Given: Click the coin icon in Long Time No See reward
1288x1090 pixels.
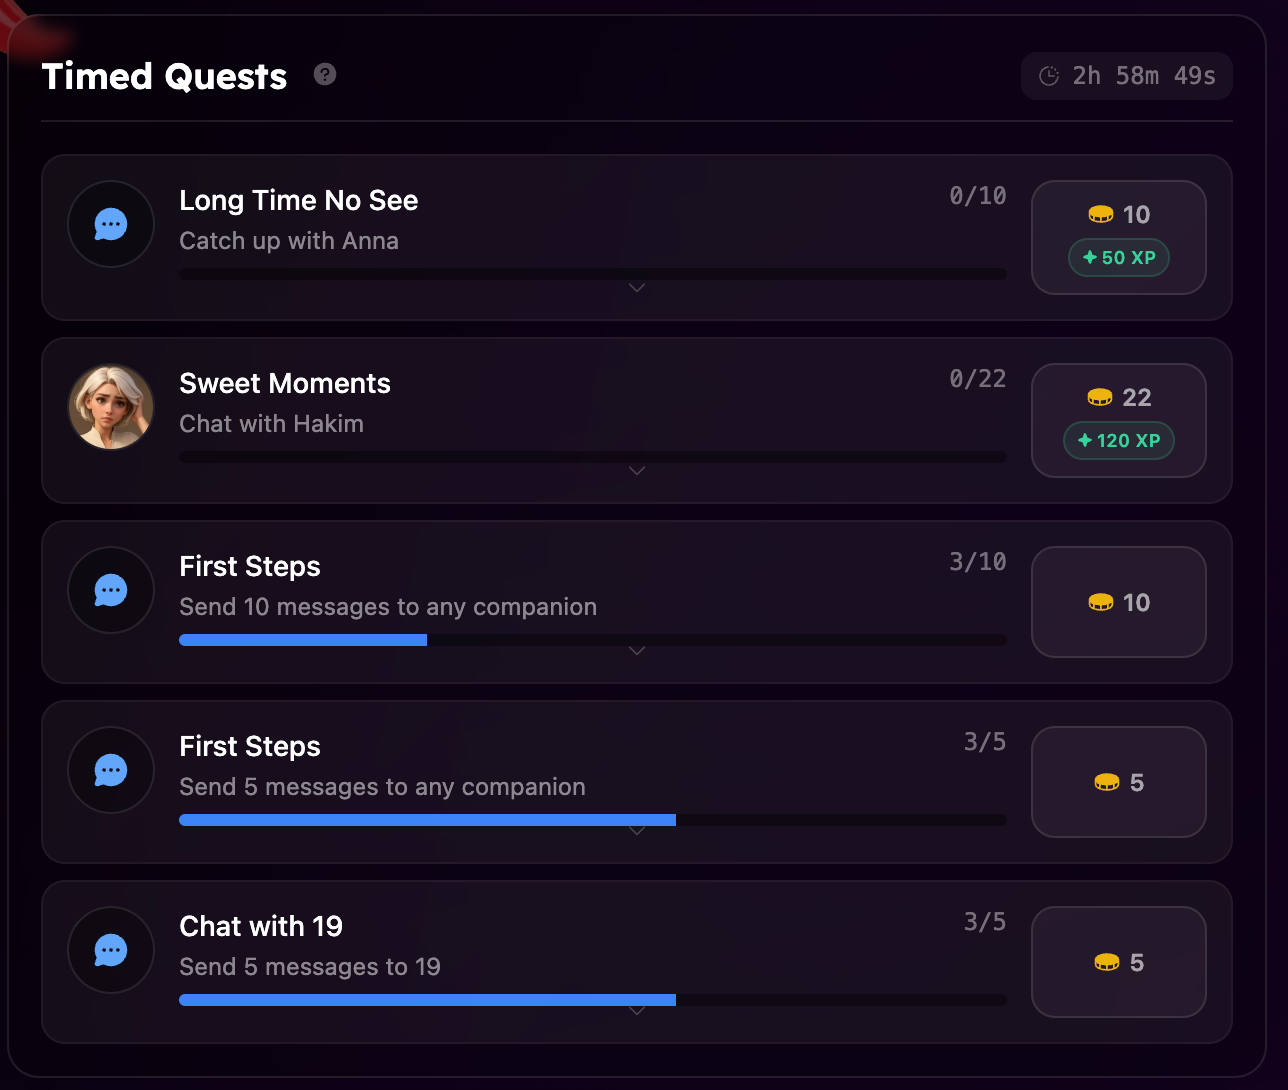Looking at the screenshot, I should [1100, 215].
